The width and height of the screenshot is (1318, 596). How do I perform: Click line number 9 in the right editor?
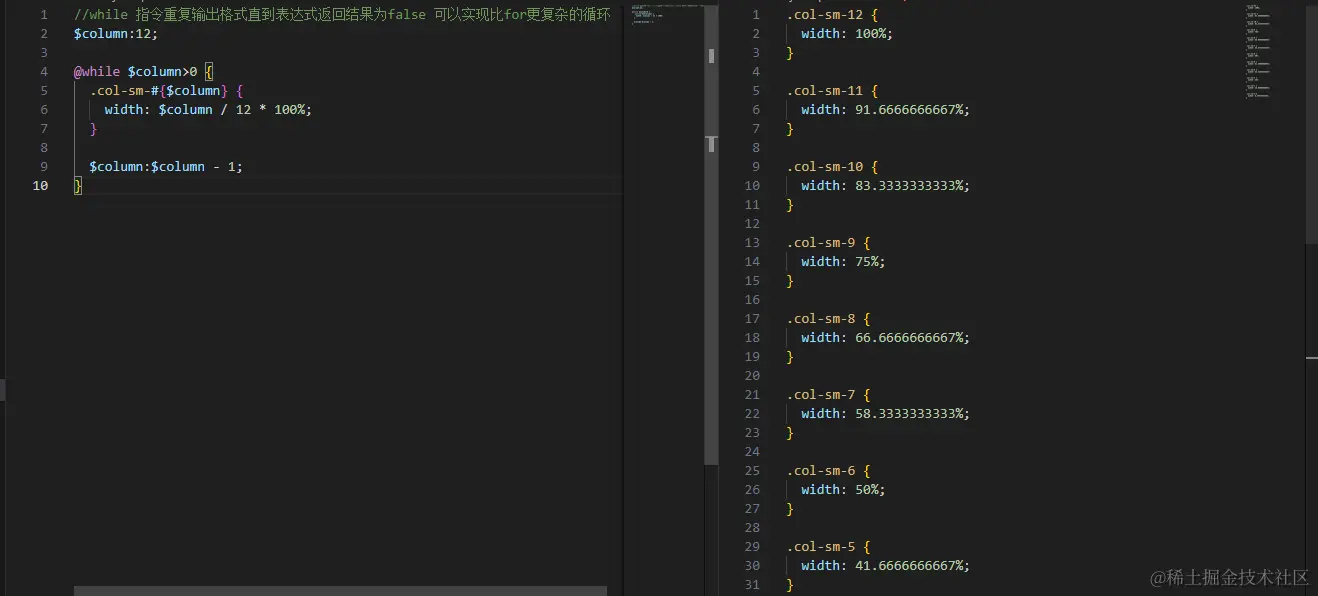[756, 167]
